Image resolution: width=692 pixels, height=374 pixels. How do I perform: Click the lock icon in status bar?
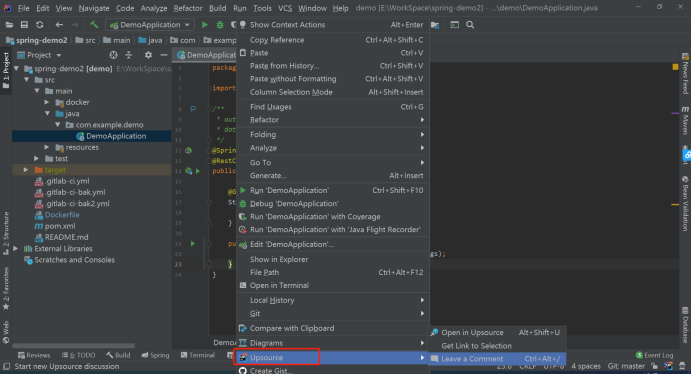pos(654,366)
